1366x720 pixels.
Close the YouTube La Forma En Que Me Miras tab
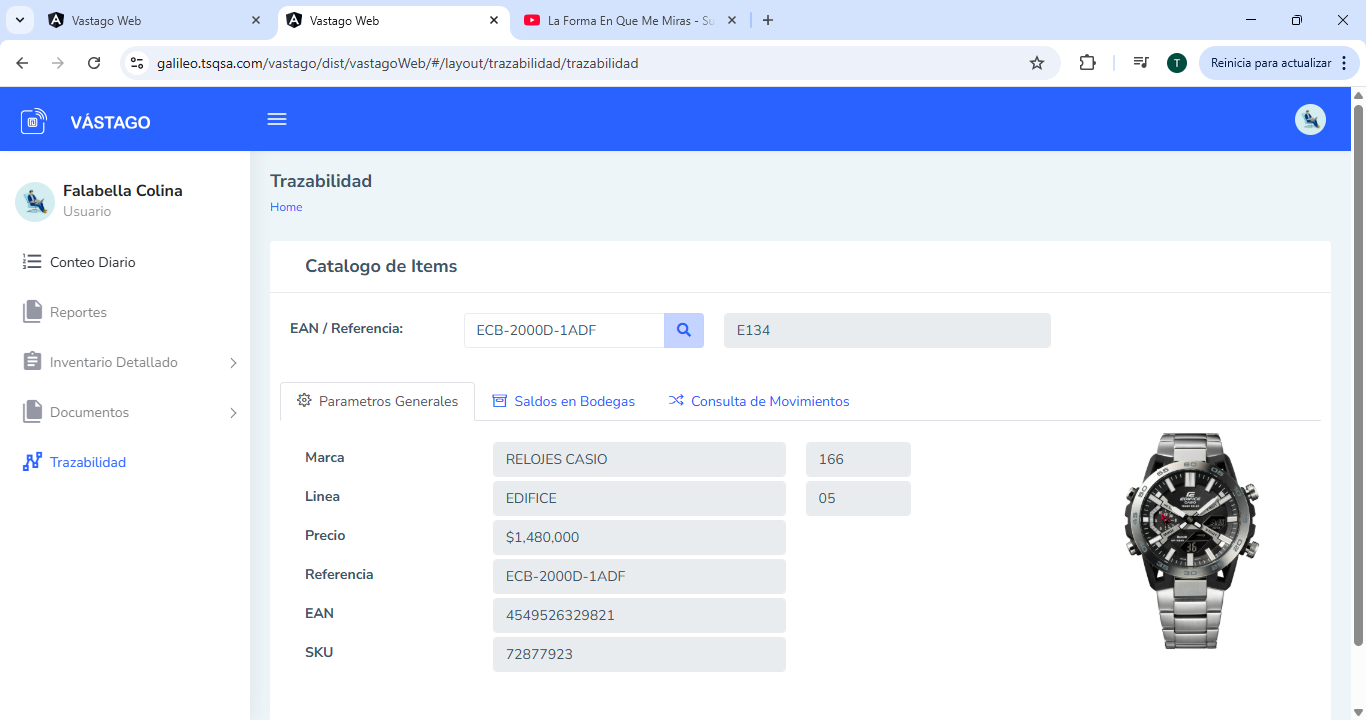pyautogui.click(x=732, y=20)
